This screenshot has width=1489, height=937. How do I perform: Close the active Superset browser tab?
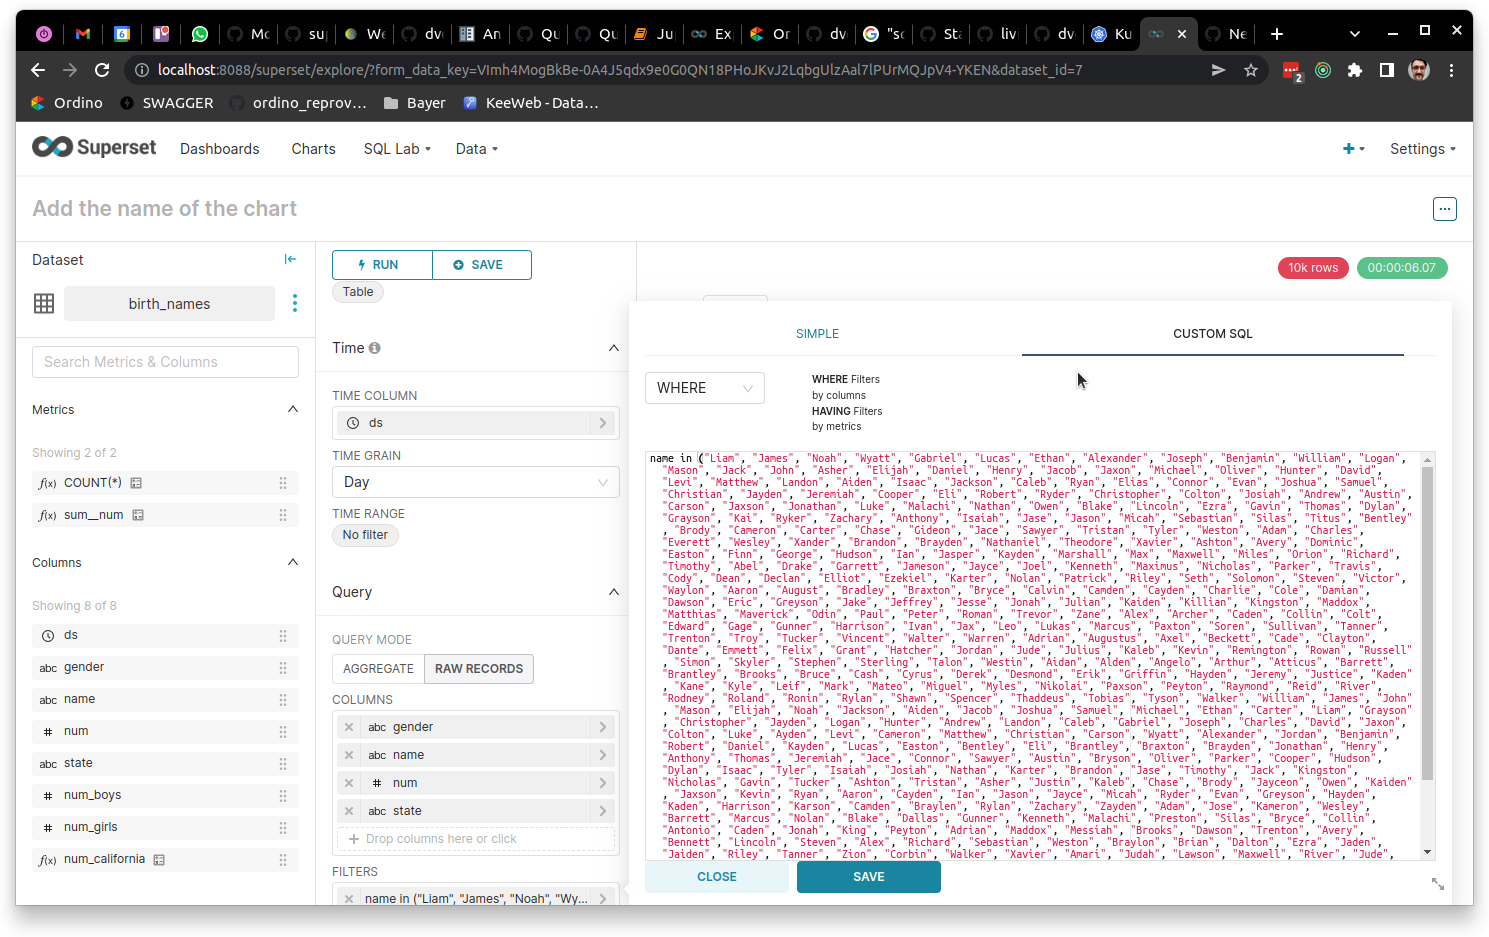click(1182, 34)
